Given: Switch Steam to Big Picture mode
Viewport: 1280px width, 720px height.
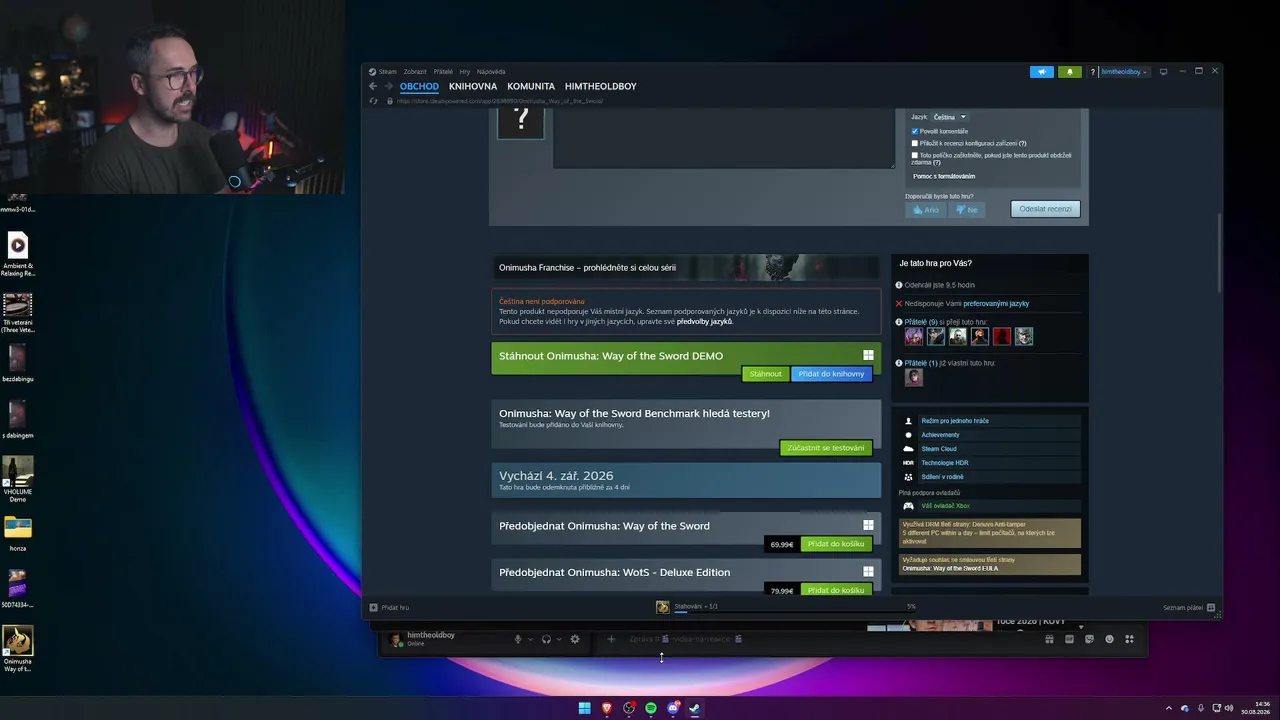Looking at the screenshot, I should 1163,72.
